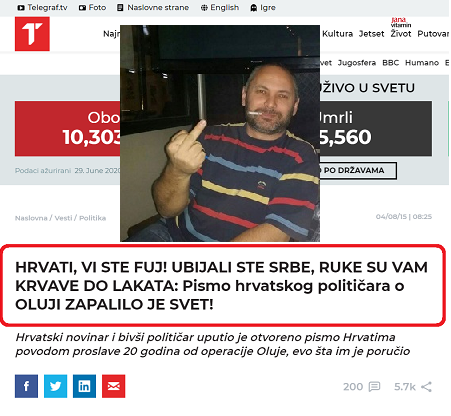Open Telegraf.tv video link
451x416 pixels.
coord(42,7)
